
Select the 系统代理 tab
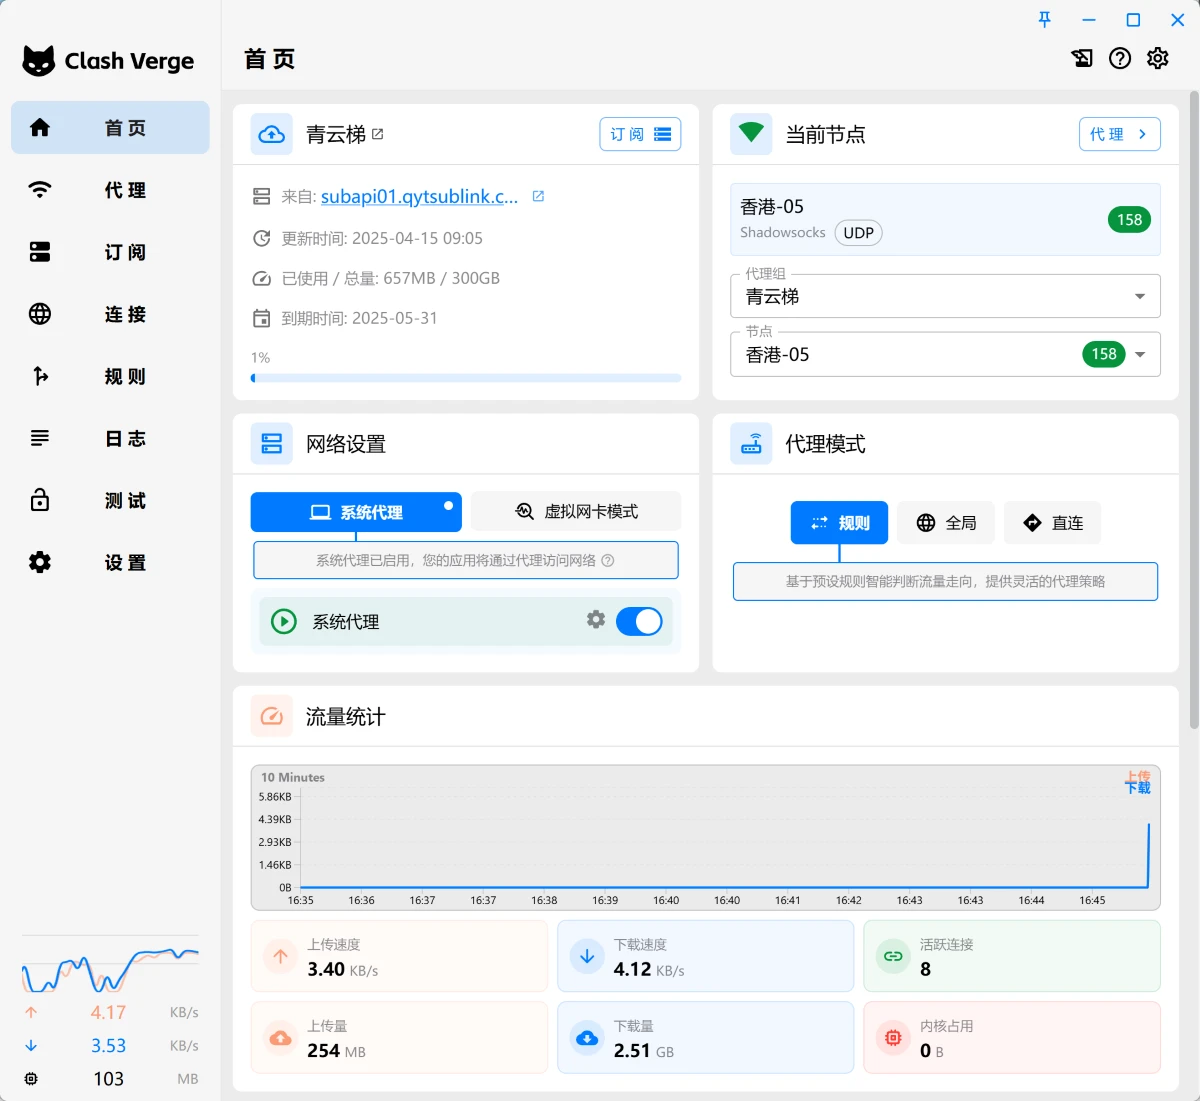356,512
